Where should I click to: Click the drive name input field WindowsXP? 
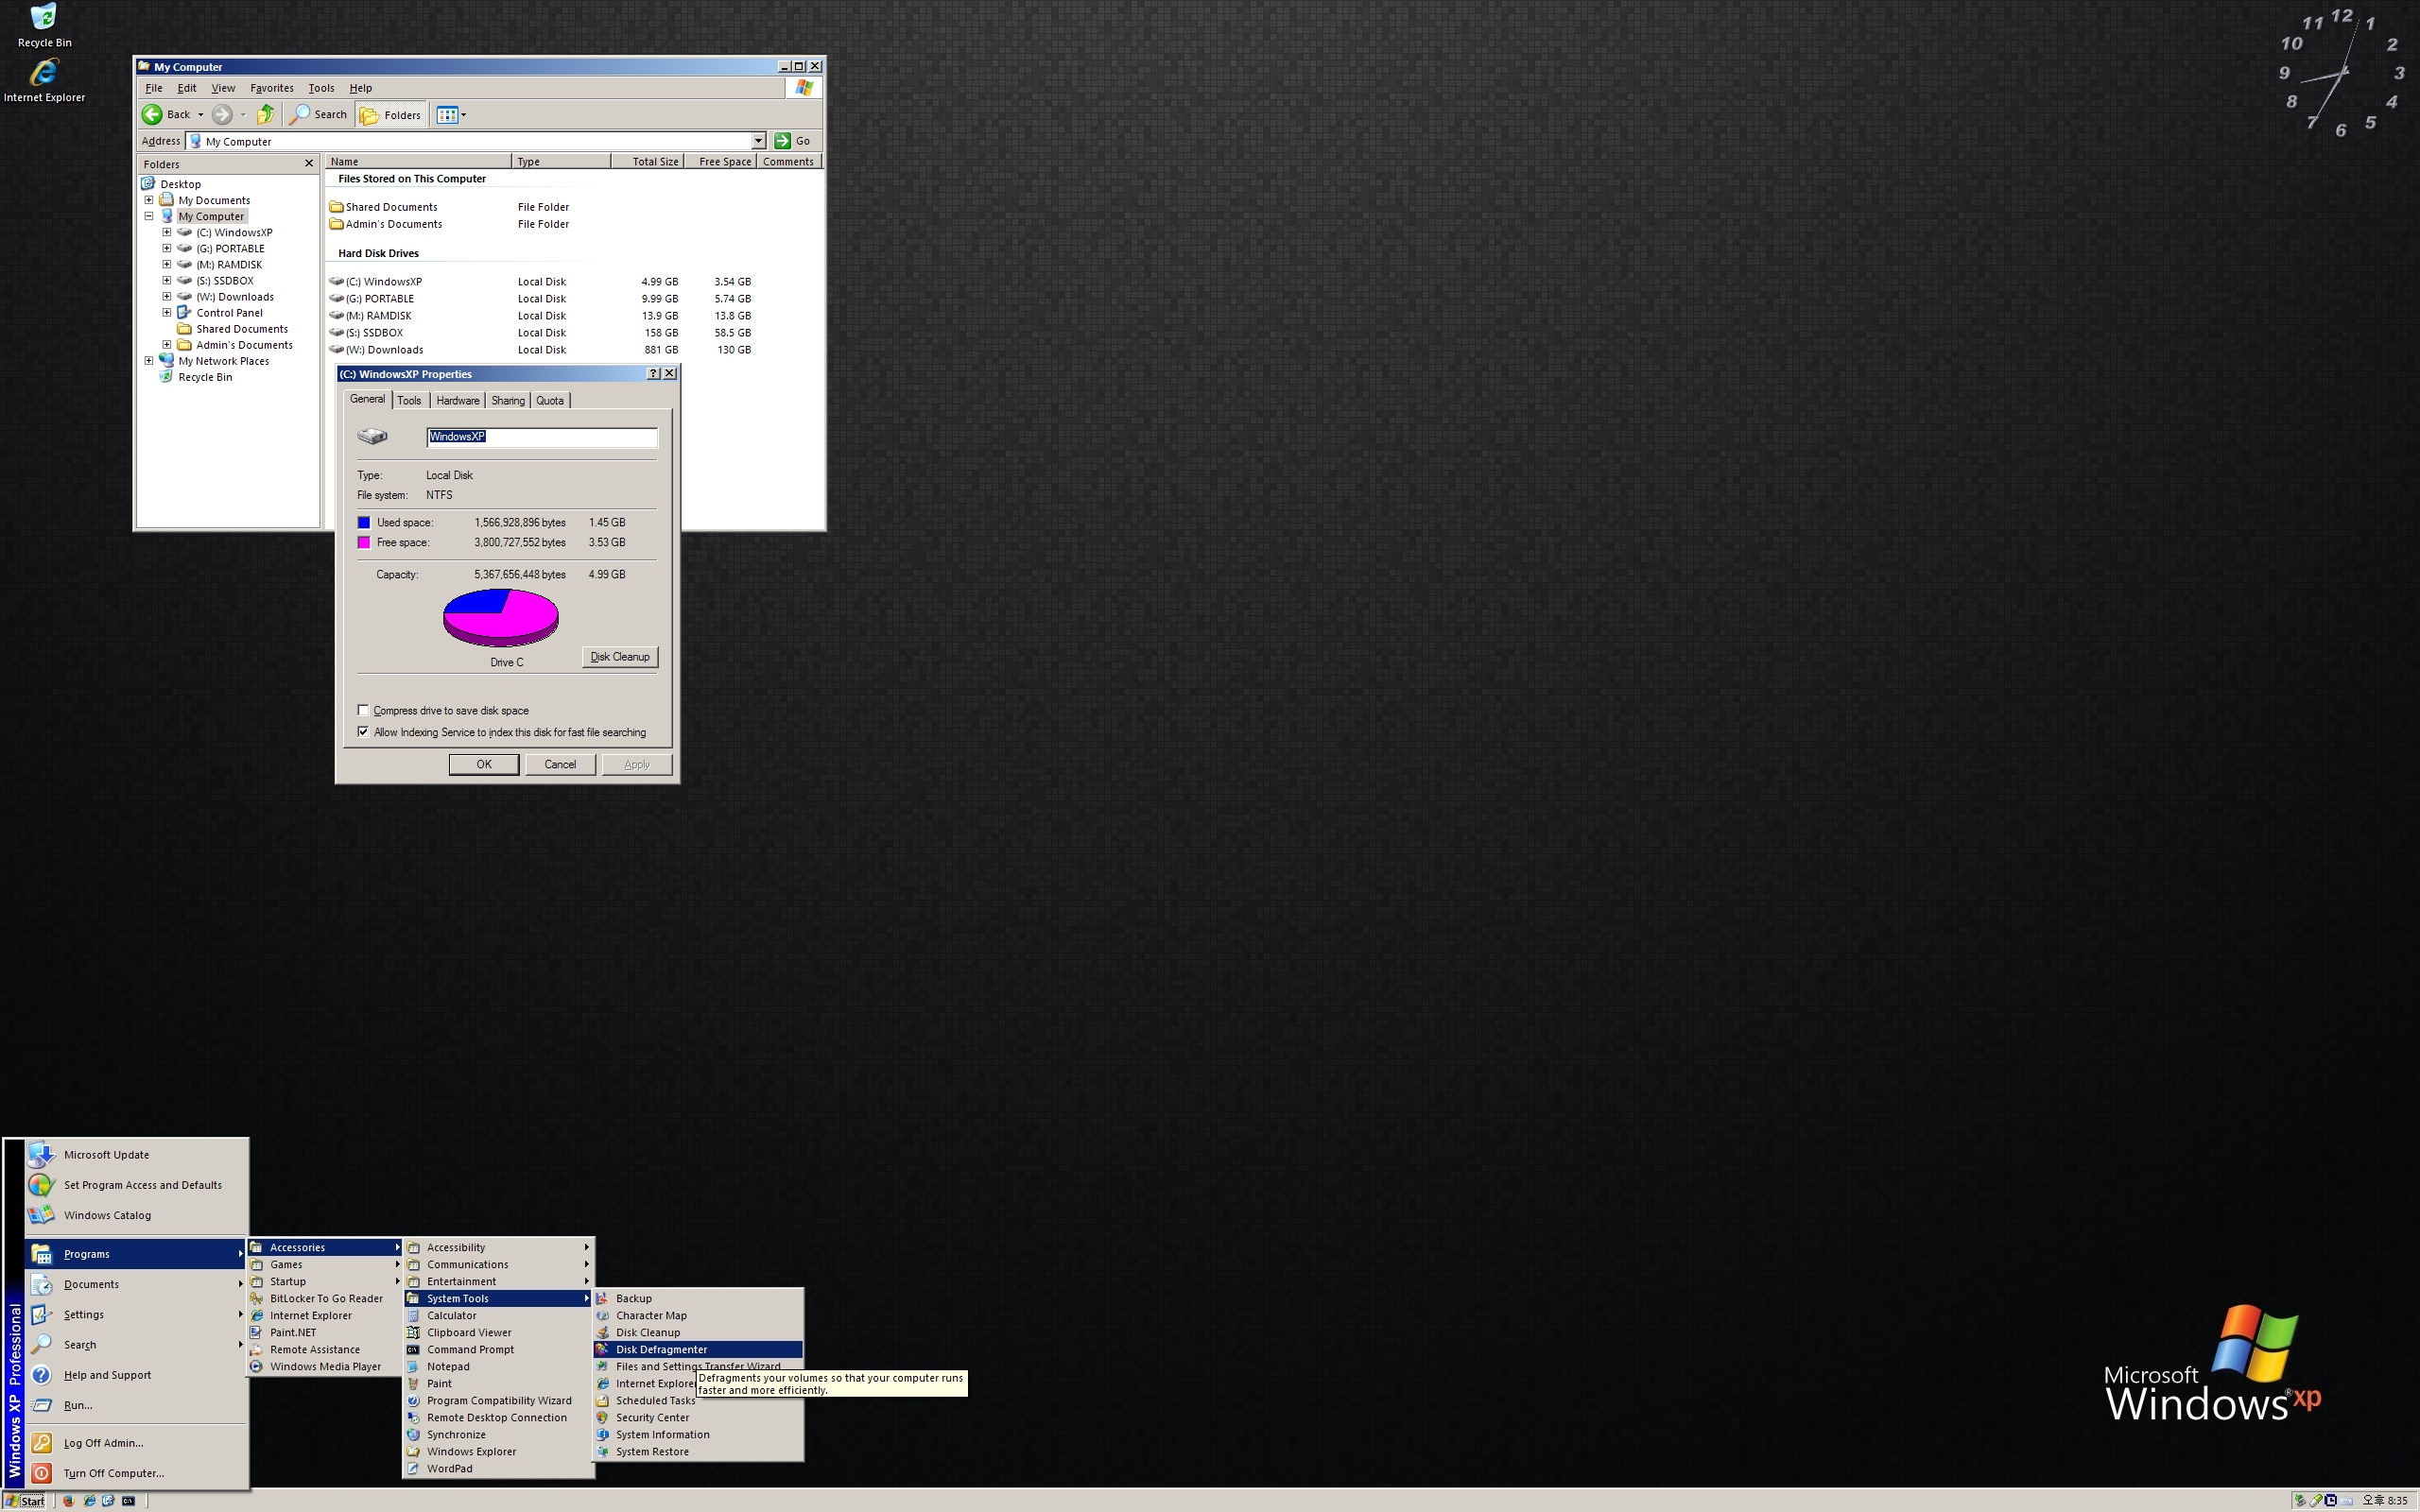pos(540,436)
